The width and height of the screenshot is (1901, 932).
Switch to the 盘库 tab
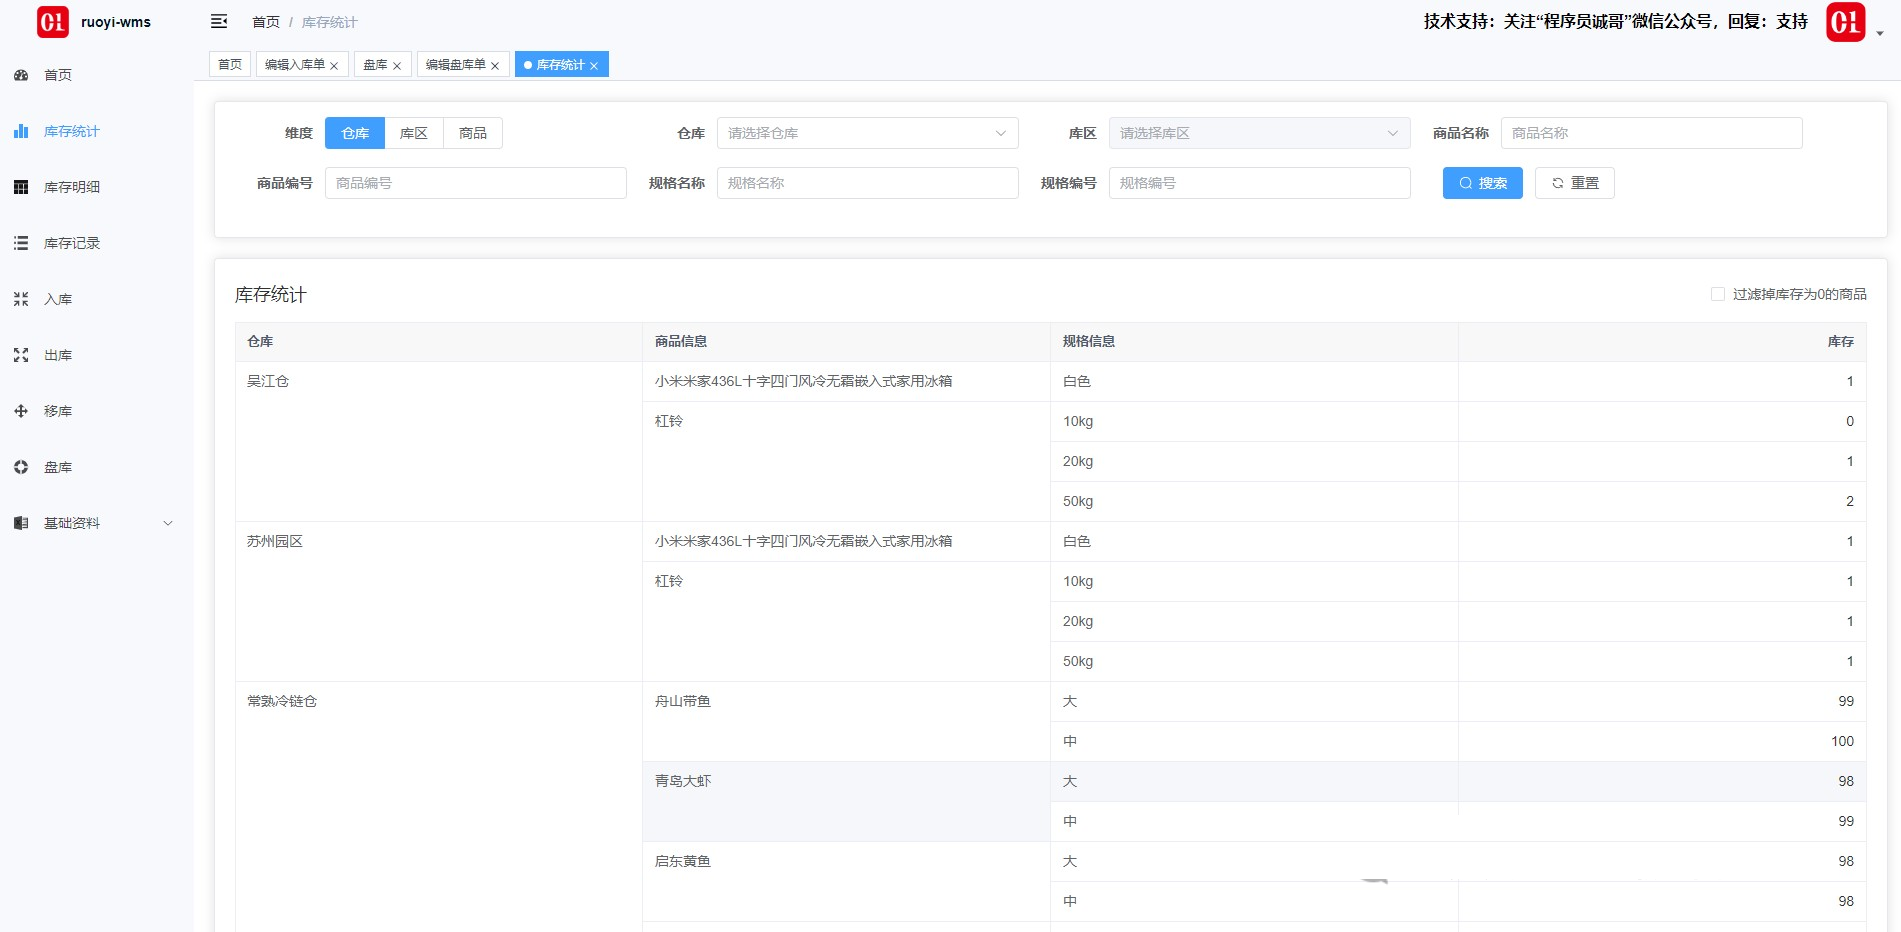click(375, 65)
